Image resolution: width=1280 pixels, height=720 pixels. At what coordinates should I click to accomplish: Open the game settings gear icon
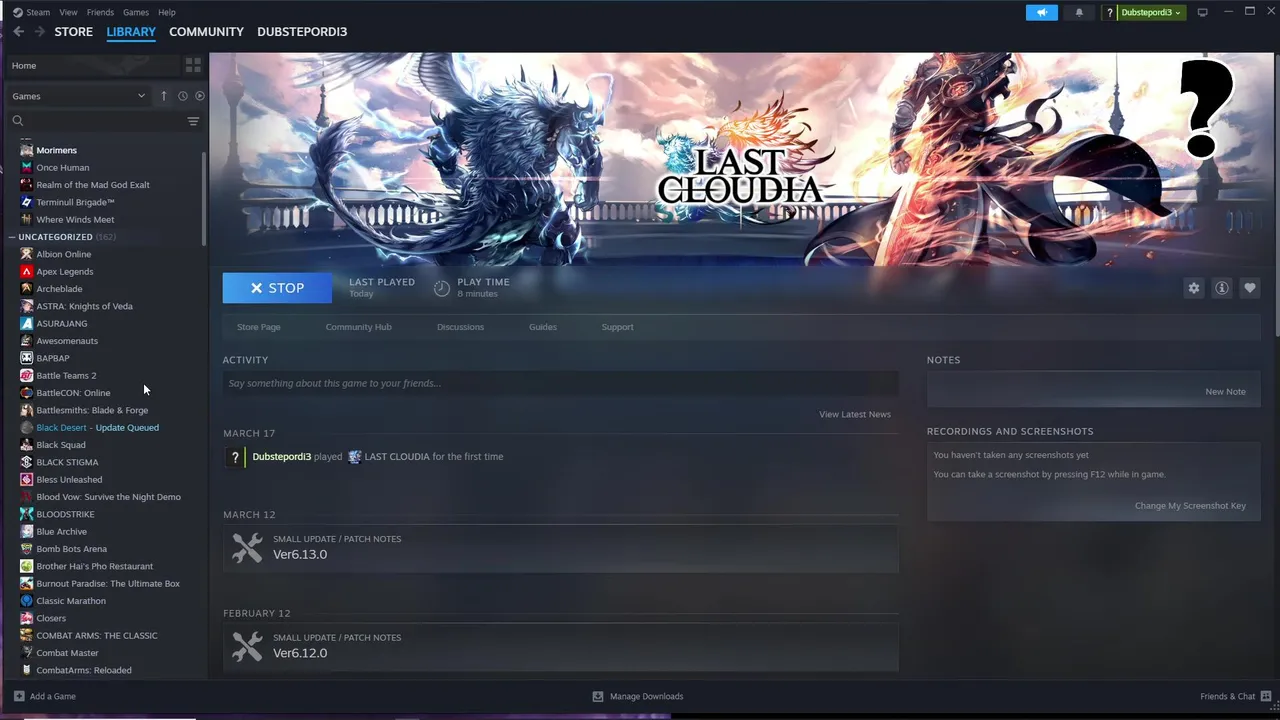coord(1193,288)
